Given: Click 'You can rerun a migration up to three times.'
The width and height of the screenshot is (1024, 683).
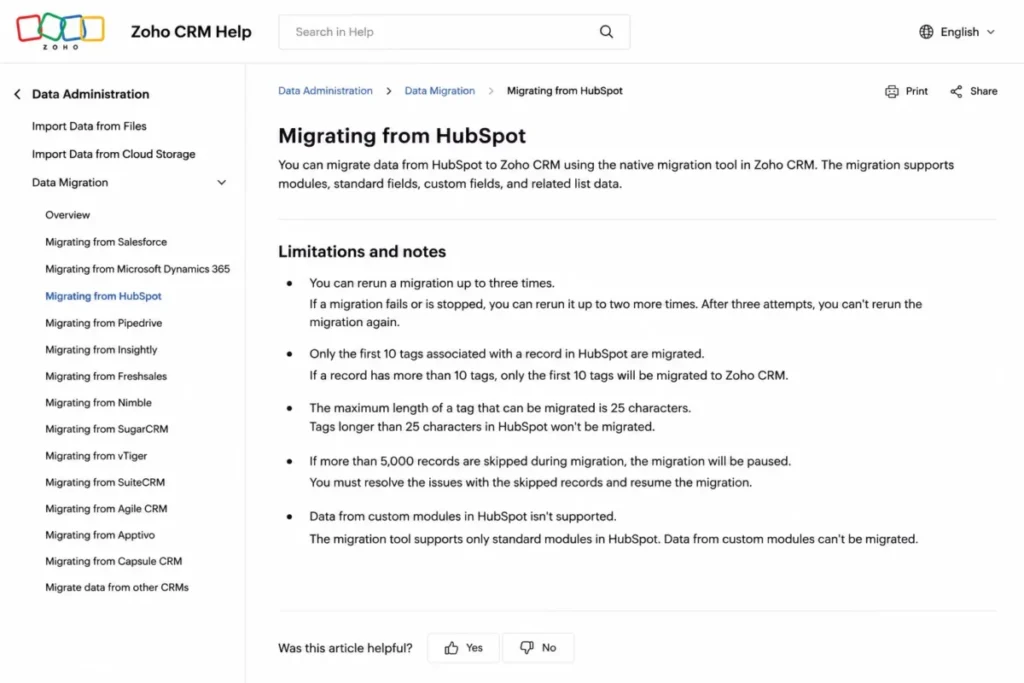Looking at the screenshot, I should tap(432, 283).
